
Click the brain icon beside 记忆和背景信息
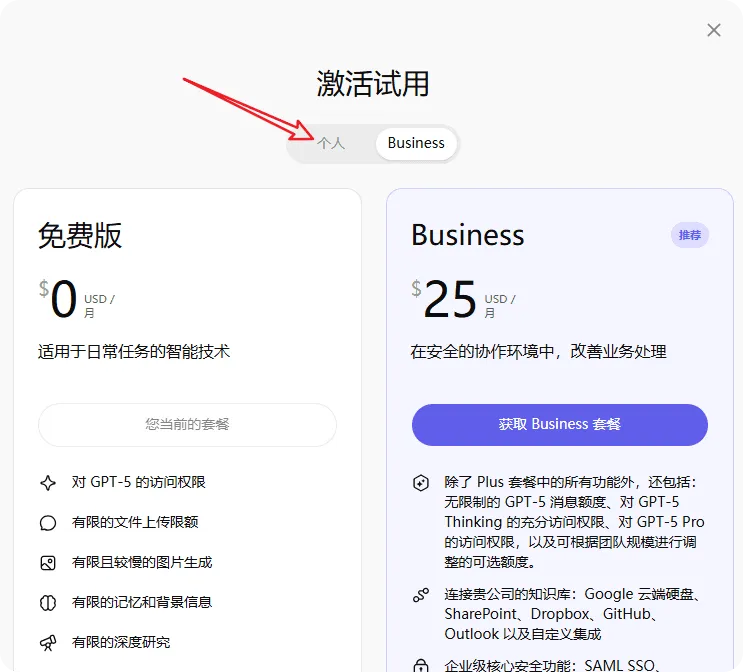point(48,603)
